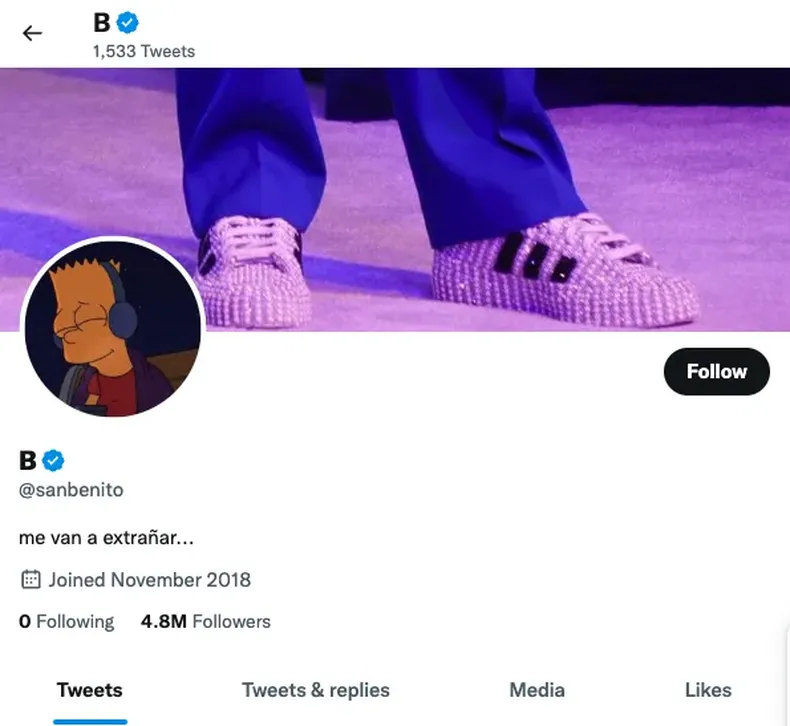790x726 pixels.
Task: Click the right sparkly sneaker in the banner
Action: tap(562, 273)
